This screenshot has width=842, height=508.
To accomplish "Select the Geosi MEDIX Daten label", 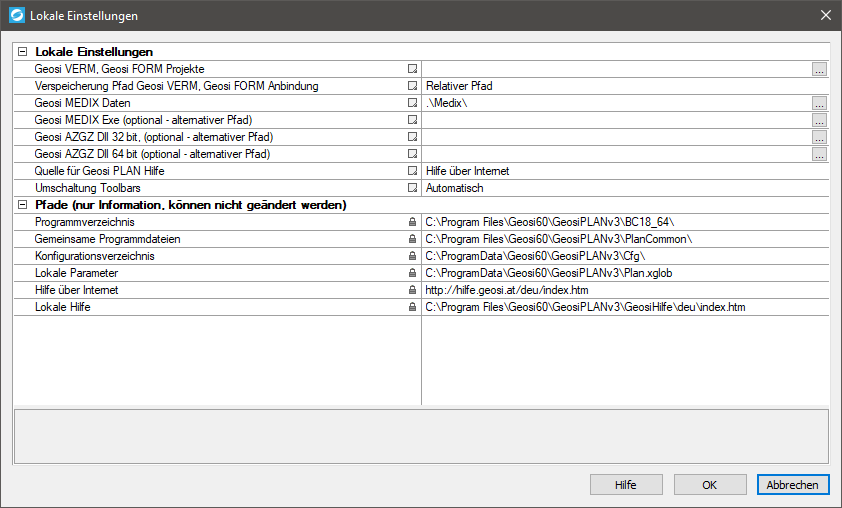I will click(x=83, y=103).
